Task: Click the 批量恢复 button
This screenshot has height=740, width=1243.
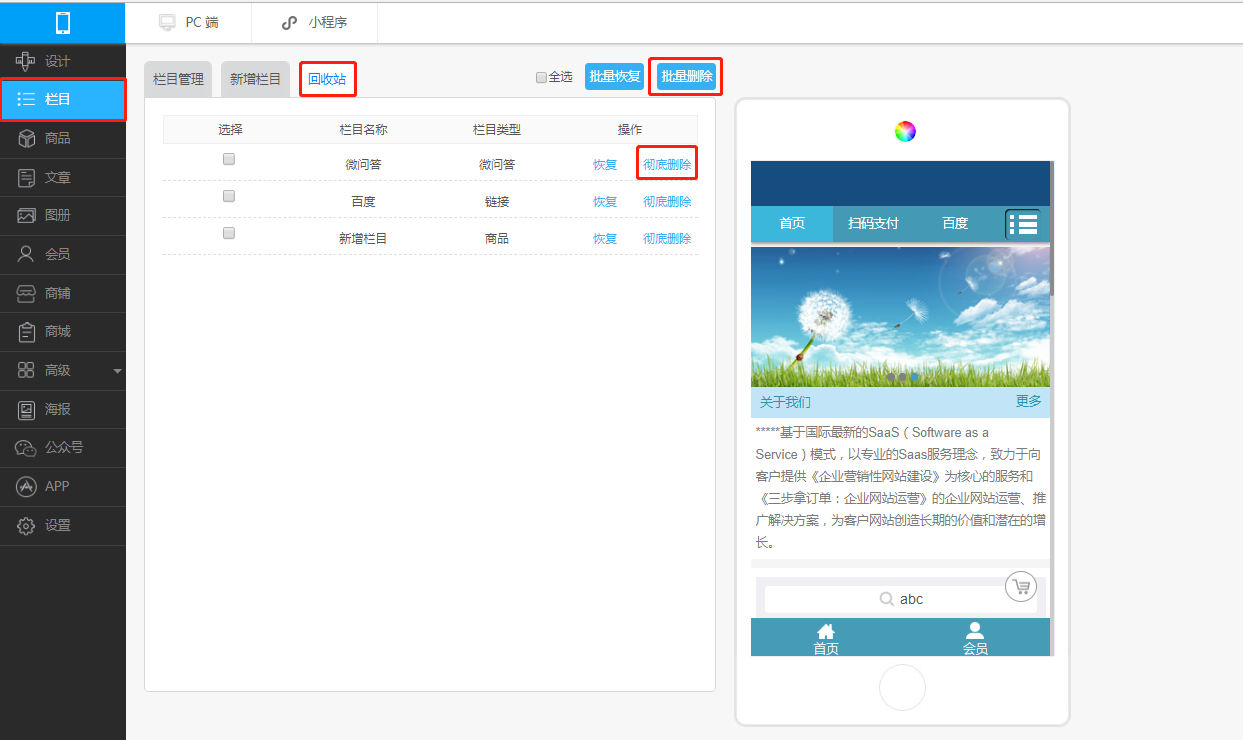Action: click(614, 77)
